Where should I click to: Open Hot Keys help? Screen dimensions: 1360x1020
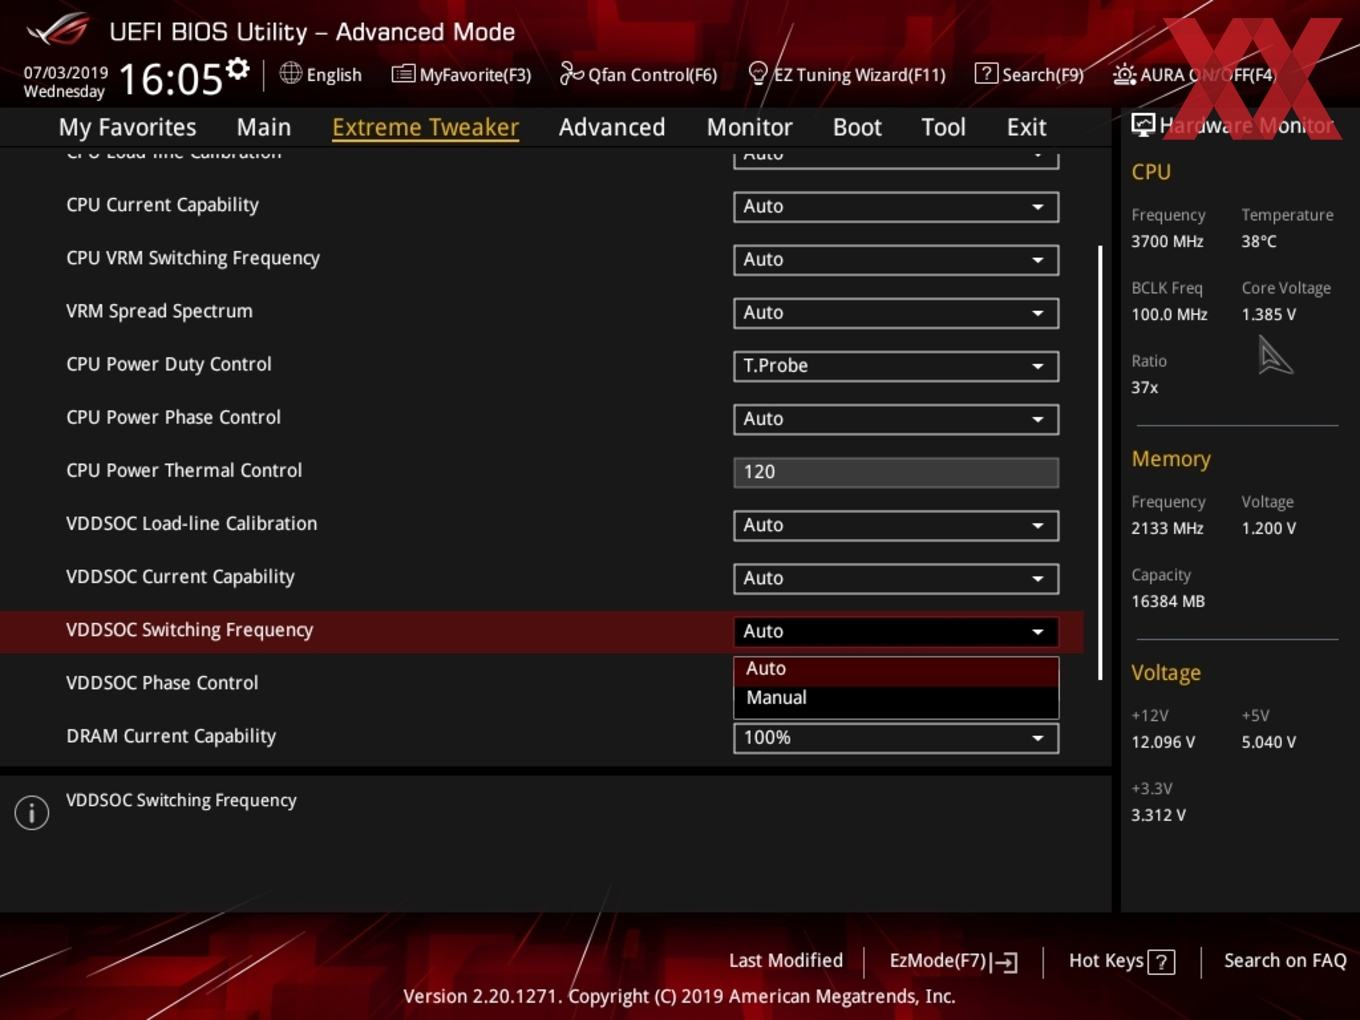(x=1121, y=961)
